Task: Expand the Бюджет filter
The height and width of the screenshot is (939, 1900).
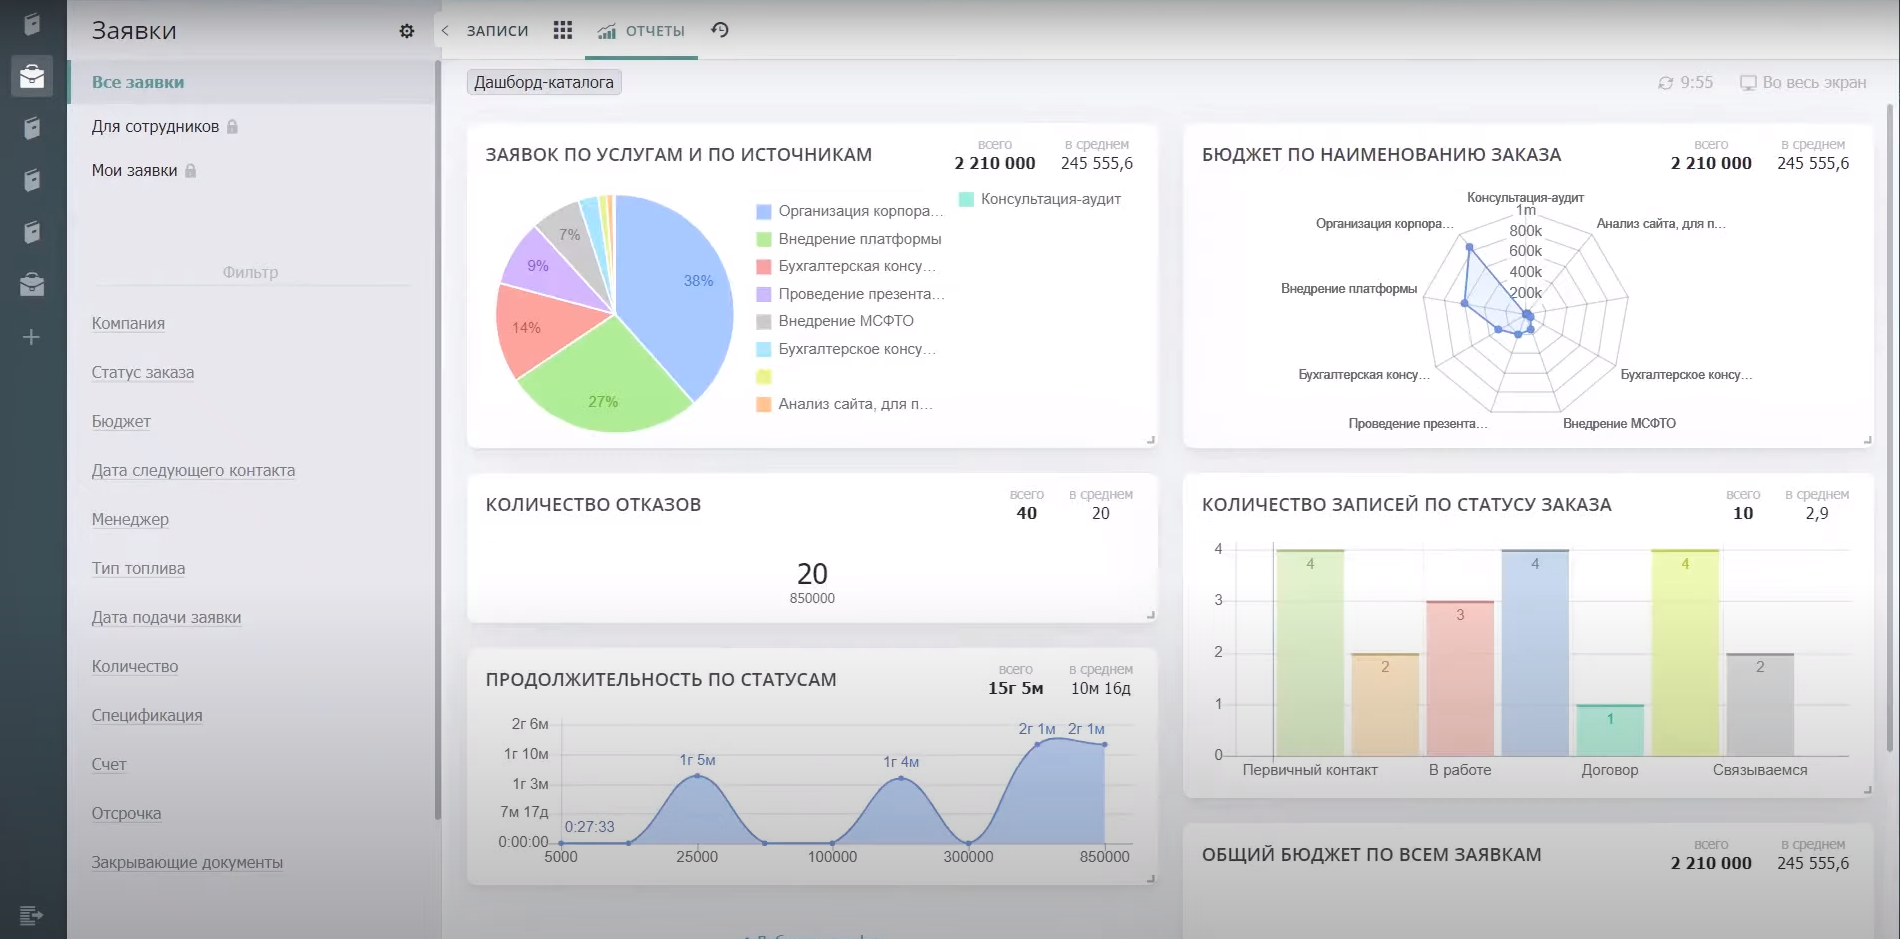Action: 121,421
